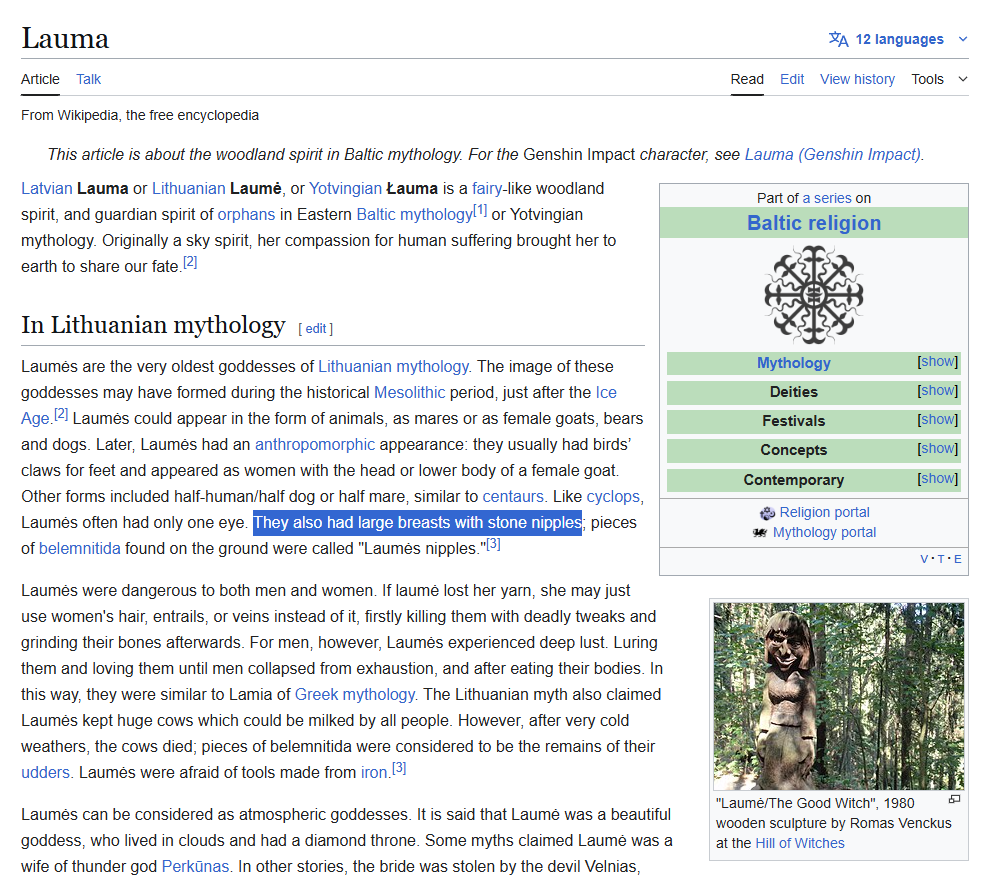
Task: Click the languages translate icon
Action: (838, 39)
